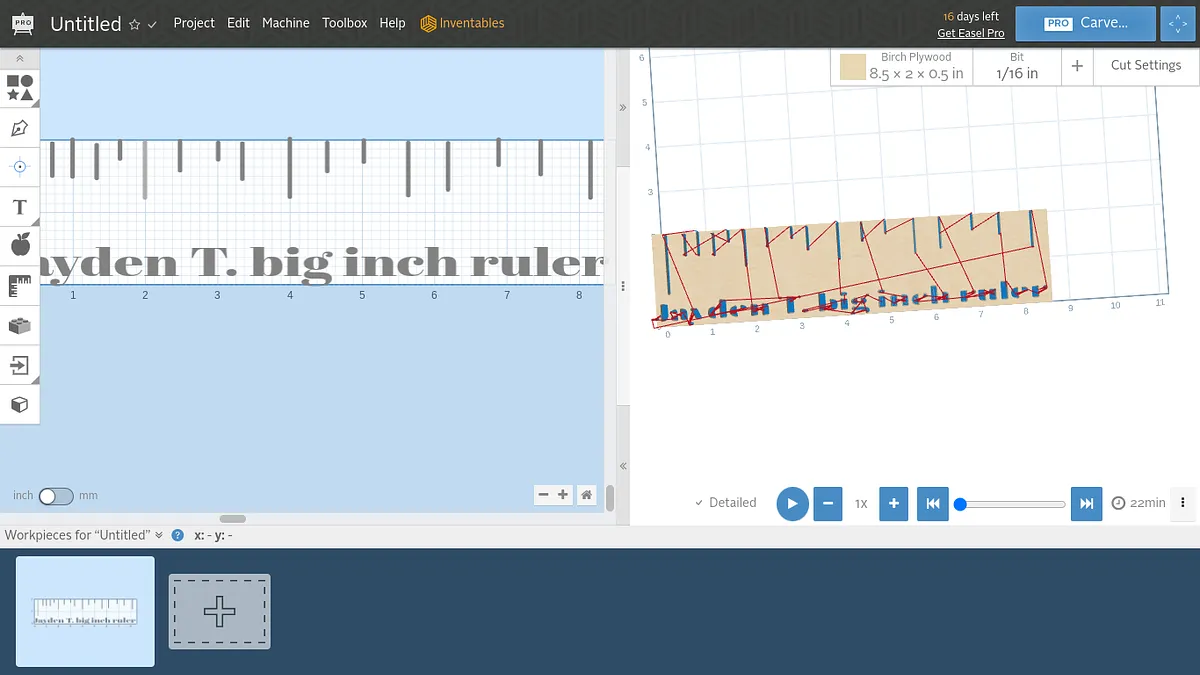Choose the Text tool
Screen dimensions: 1200x675
(19, 207)
